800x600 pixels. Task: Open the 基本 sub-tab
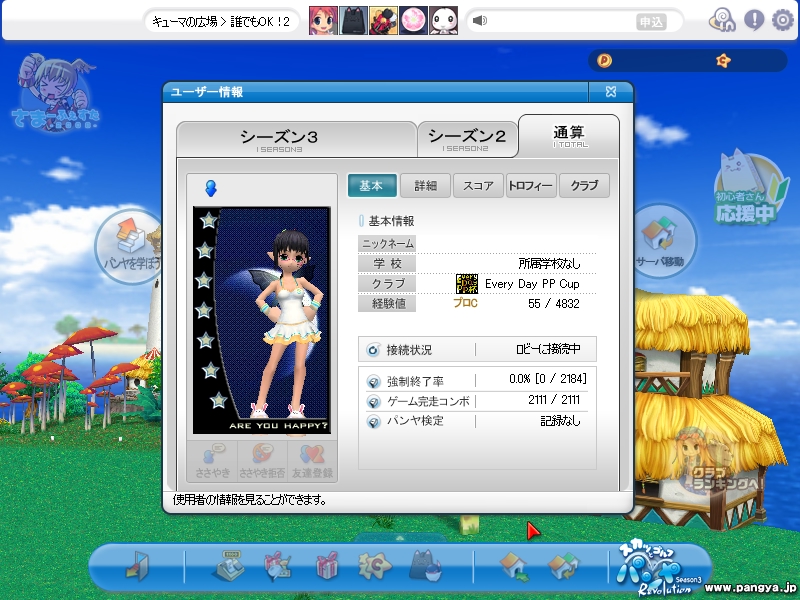[x=371, y=186]
